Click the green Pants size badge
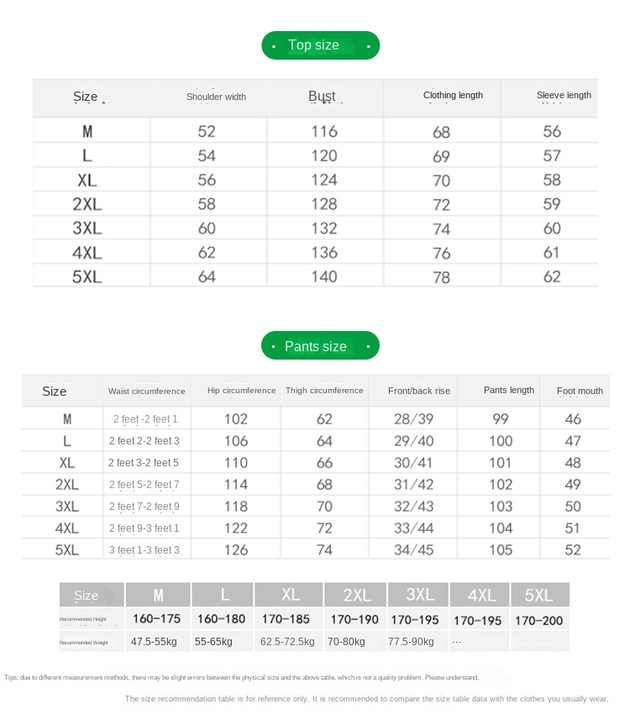The height and width of the screenshot is (720, 630). (x=320, y=345)
